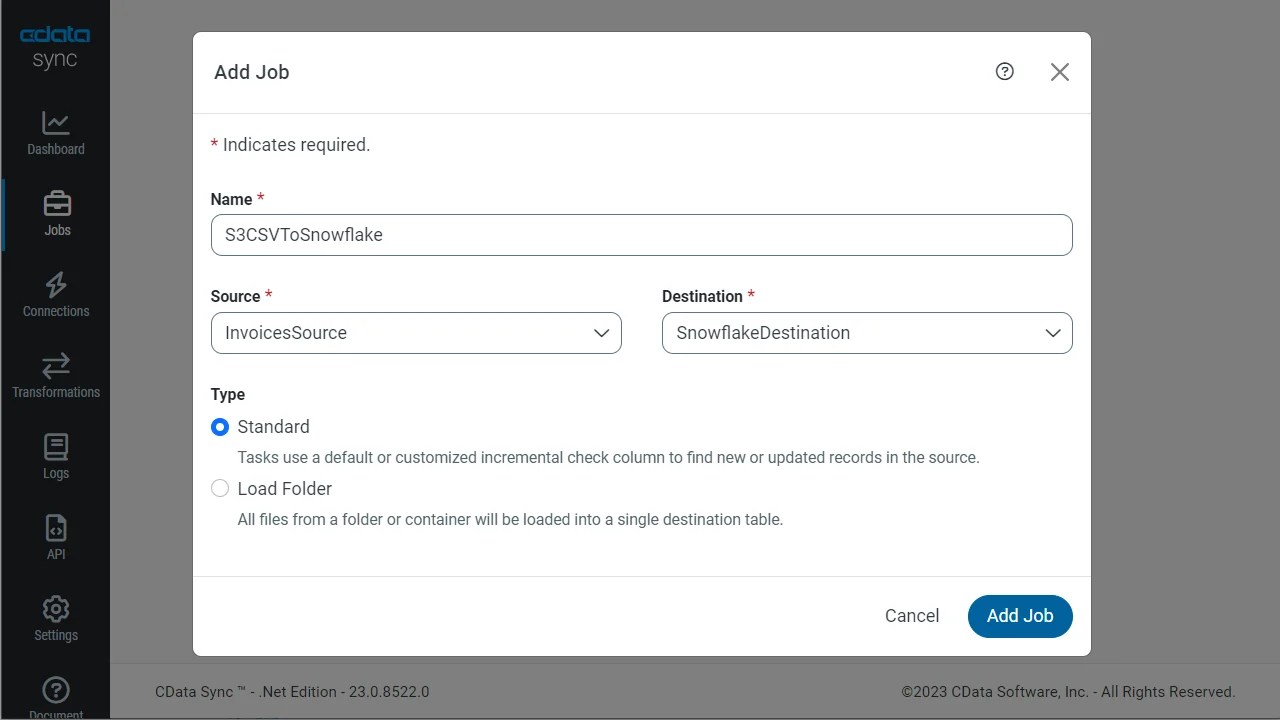Image resolution: width=1280 pixels, height=720 pixels.
Task: View the Logs section
Action: (55, 455)
